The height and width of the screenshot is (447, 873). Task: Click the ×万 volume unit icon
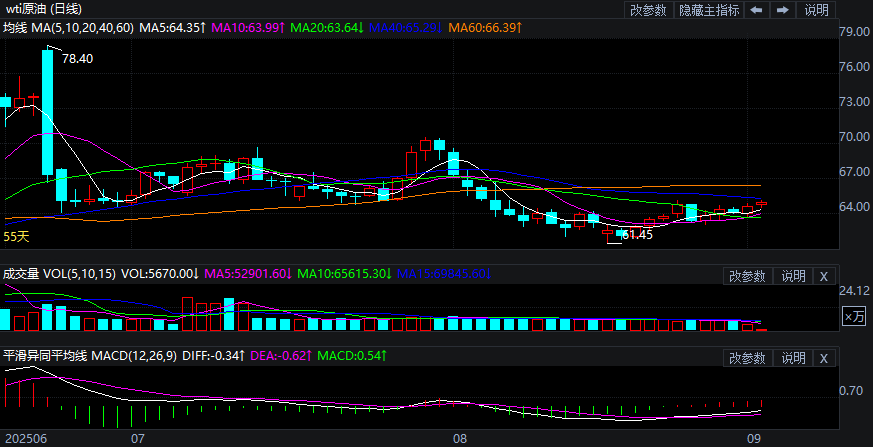click(x=854, y=316)
